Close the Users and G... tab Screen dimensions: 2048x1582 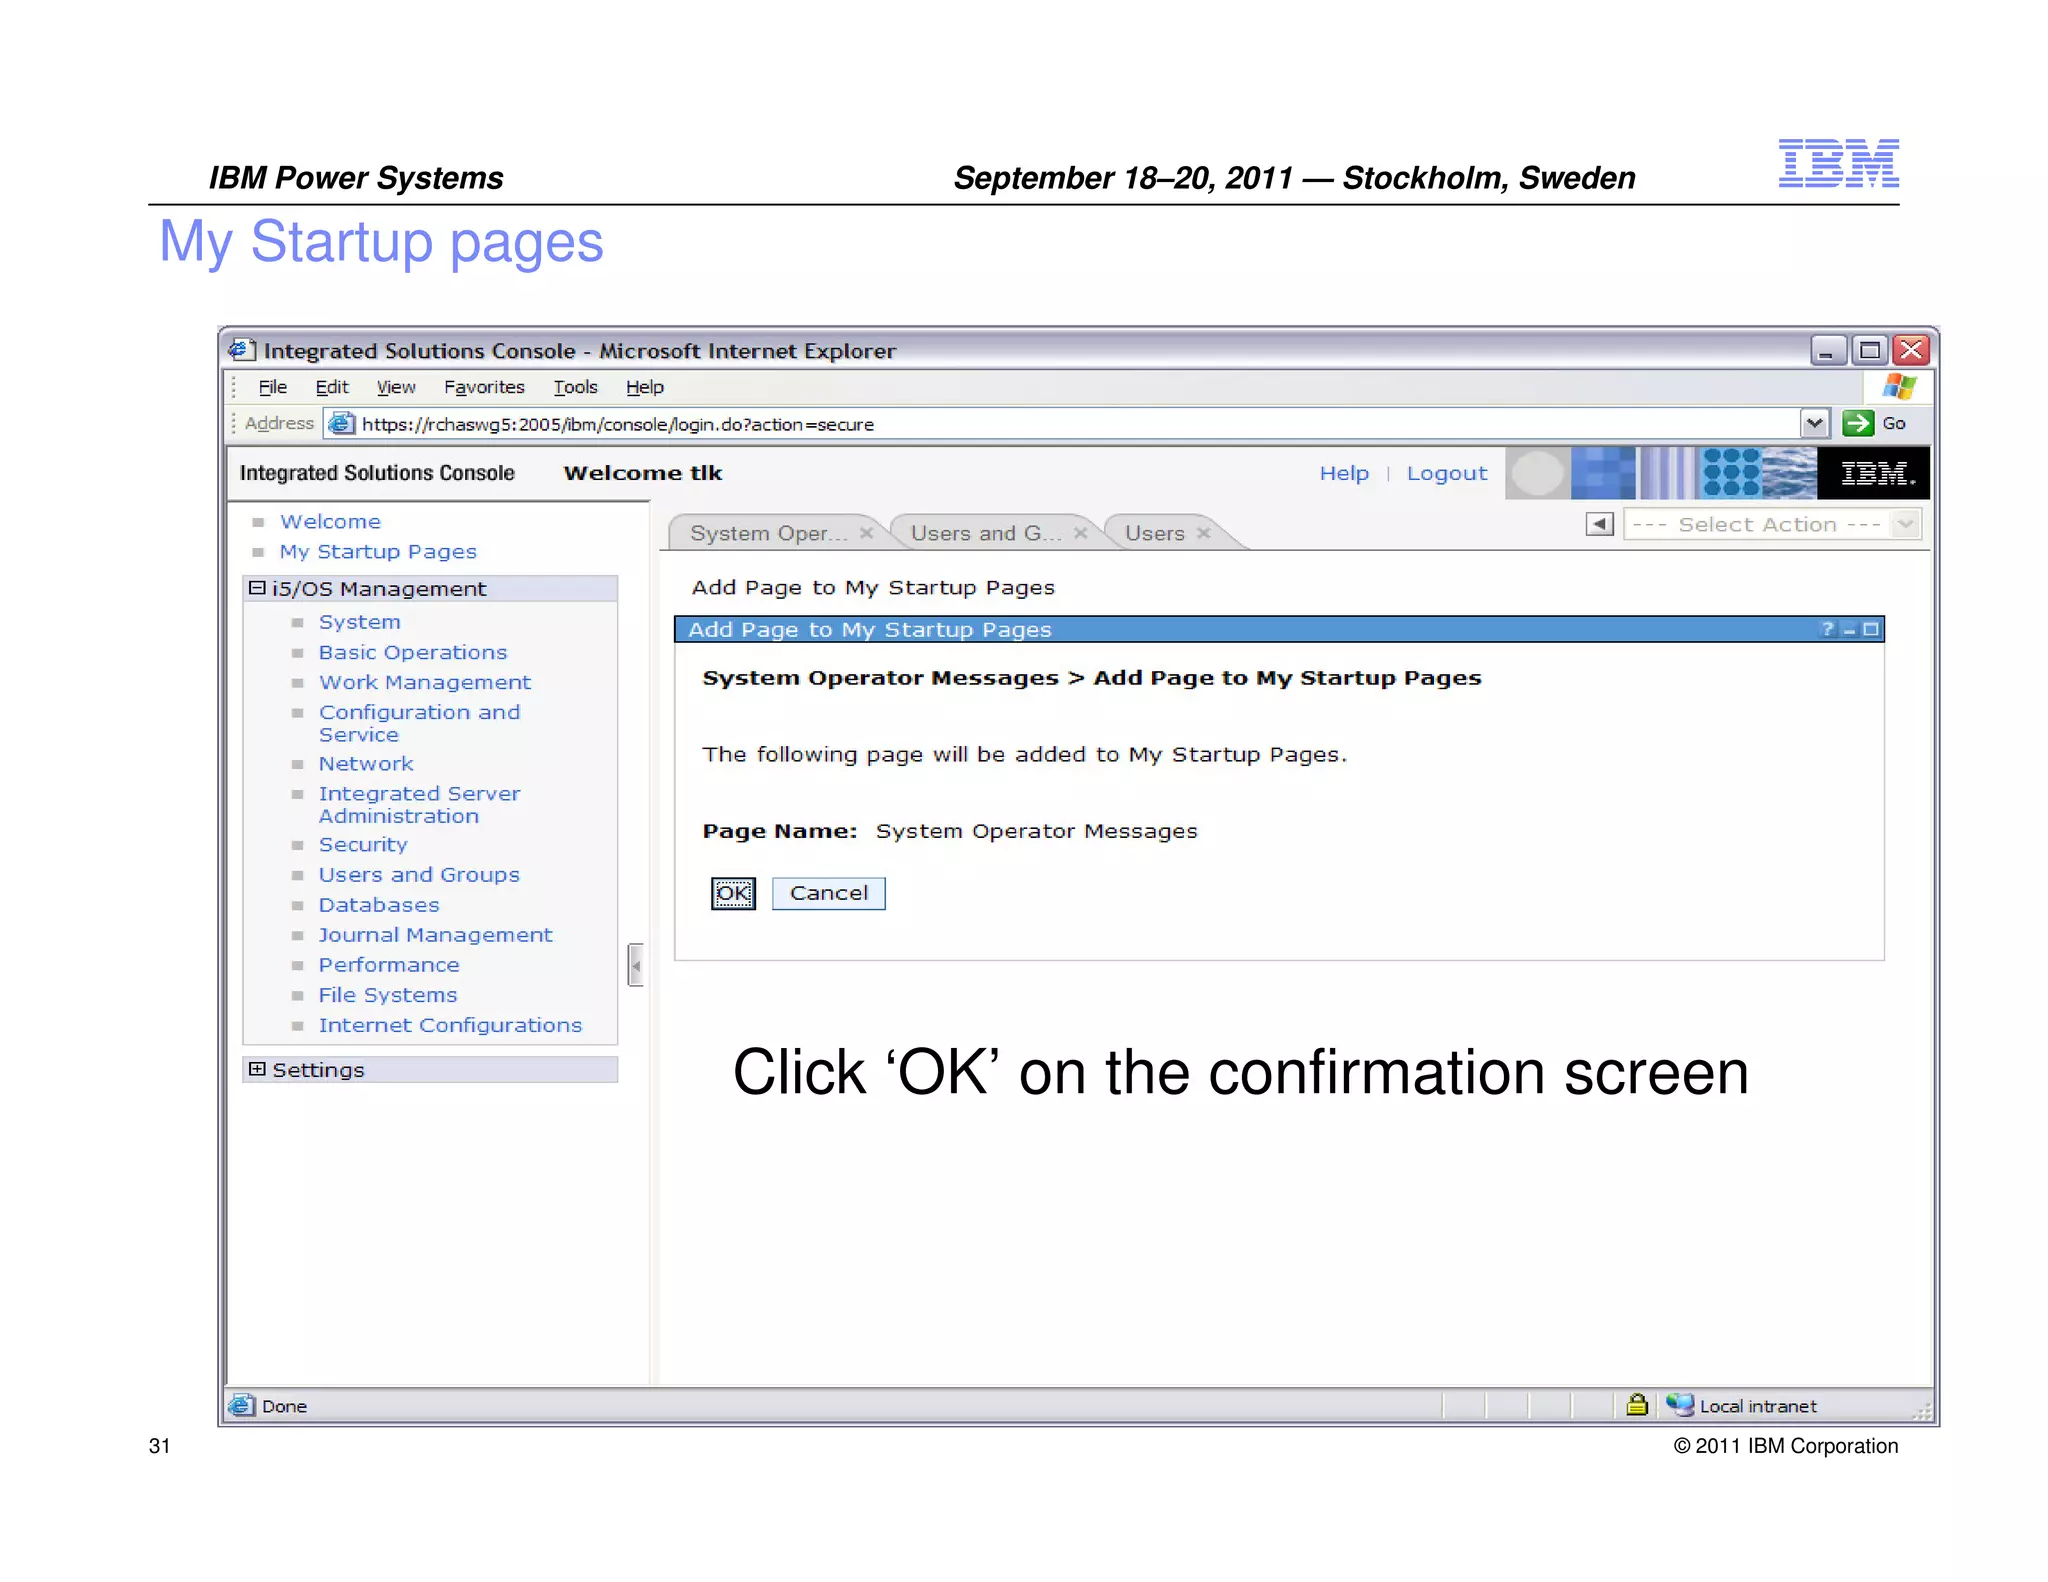[x=1081, y=533]
